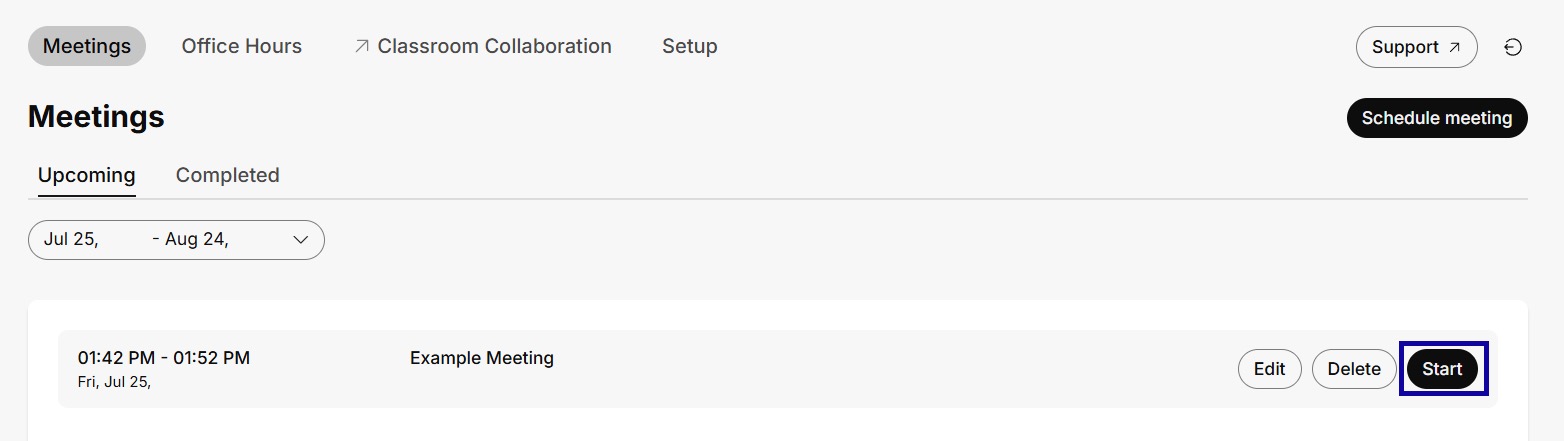
Task: Click the Meetings page heading
Action: pyautogui.click(x=96, y=117)
